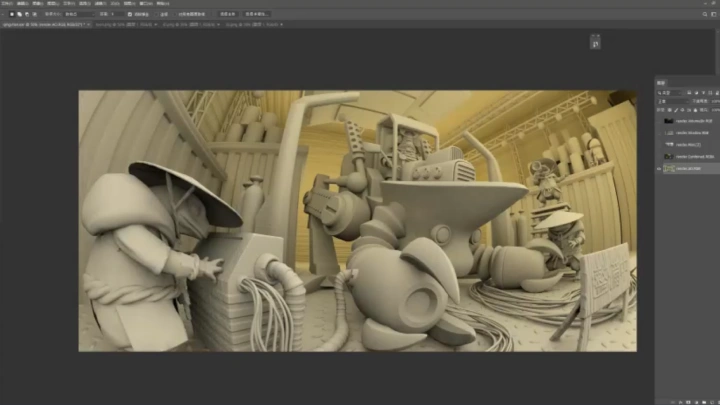720x405 pixels.
Task: Open the 图层 Layer menu
Action: pyautogui.click(x=53, y=4)
